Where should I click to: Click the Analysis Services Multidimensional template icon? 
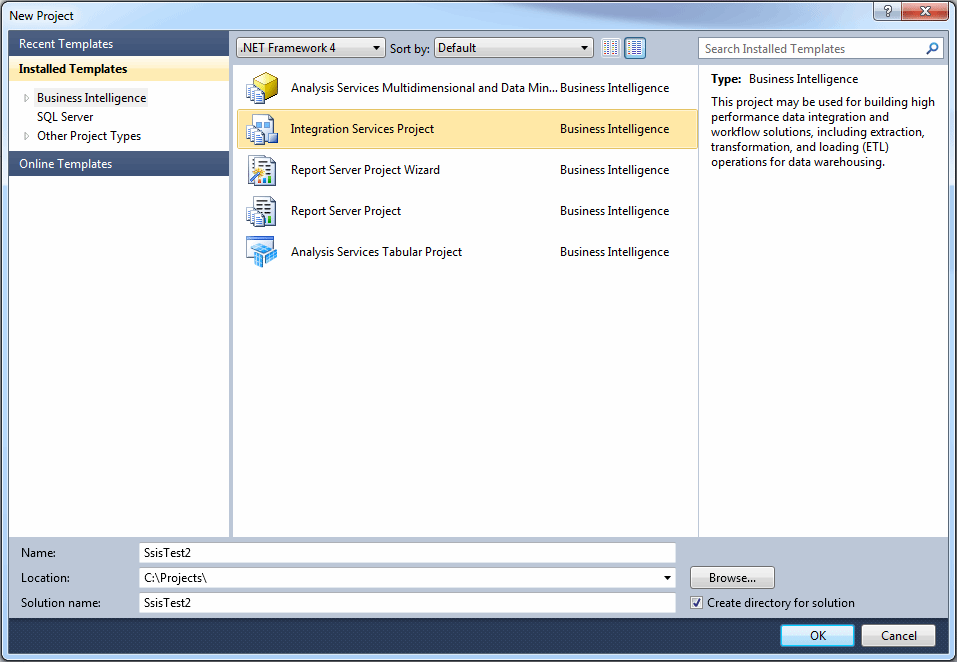tap(262, 87)
